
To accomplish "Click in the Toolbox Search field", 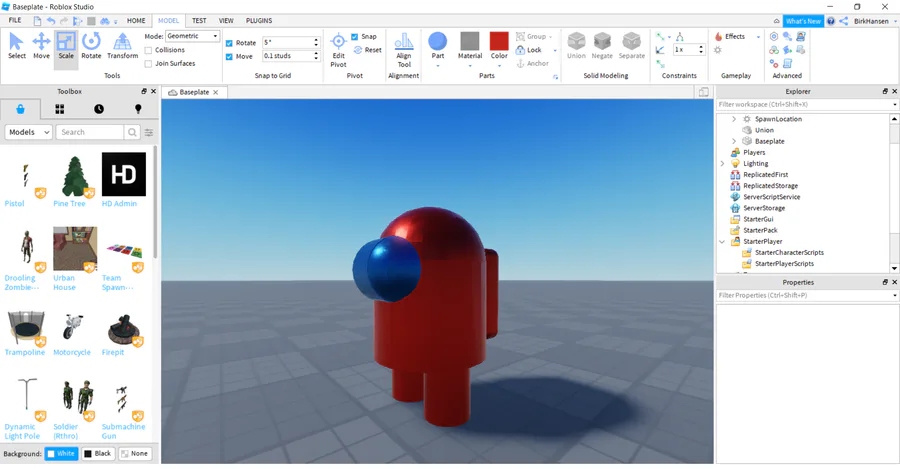I will tap(90, 132).
